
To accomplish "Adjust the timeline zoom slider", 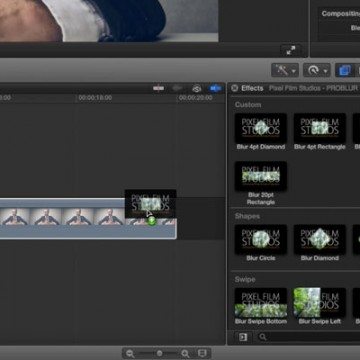I will tap(159, 353).
